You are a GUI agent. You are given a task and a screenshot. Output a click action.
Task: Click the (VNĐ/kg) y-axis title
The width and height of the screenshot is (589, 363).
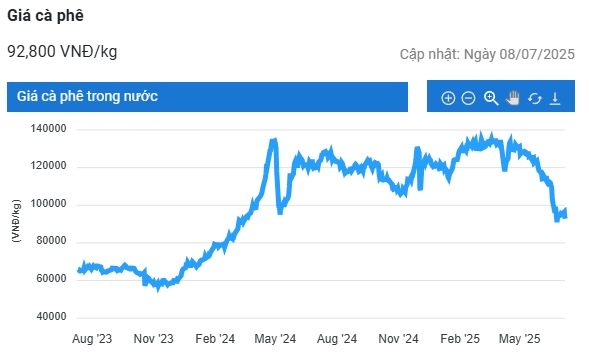coord(16,221)
